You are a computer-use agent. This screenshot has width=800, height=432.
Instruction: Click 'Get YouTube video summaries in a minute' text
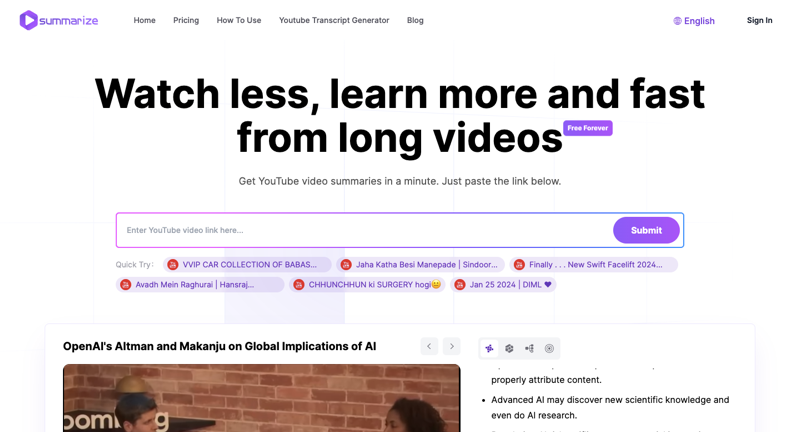point(399,181)
